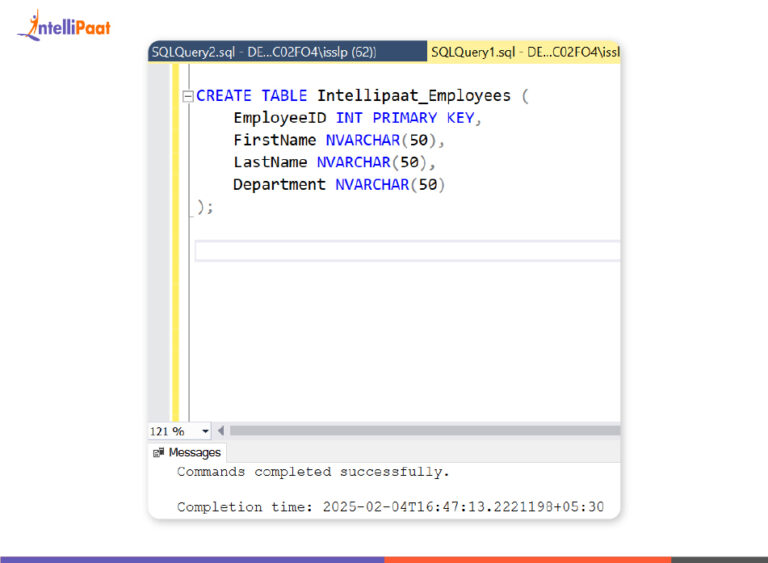Click the Completion time message line

pos(390,507)
